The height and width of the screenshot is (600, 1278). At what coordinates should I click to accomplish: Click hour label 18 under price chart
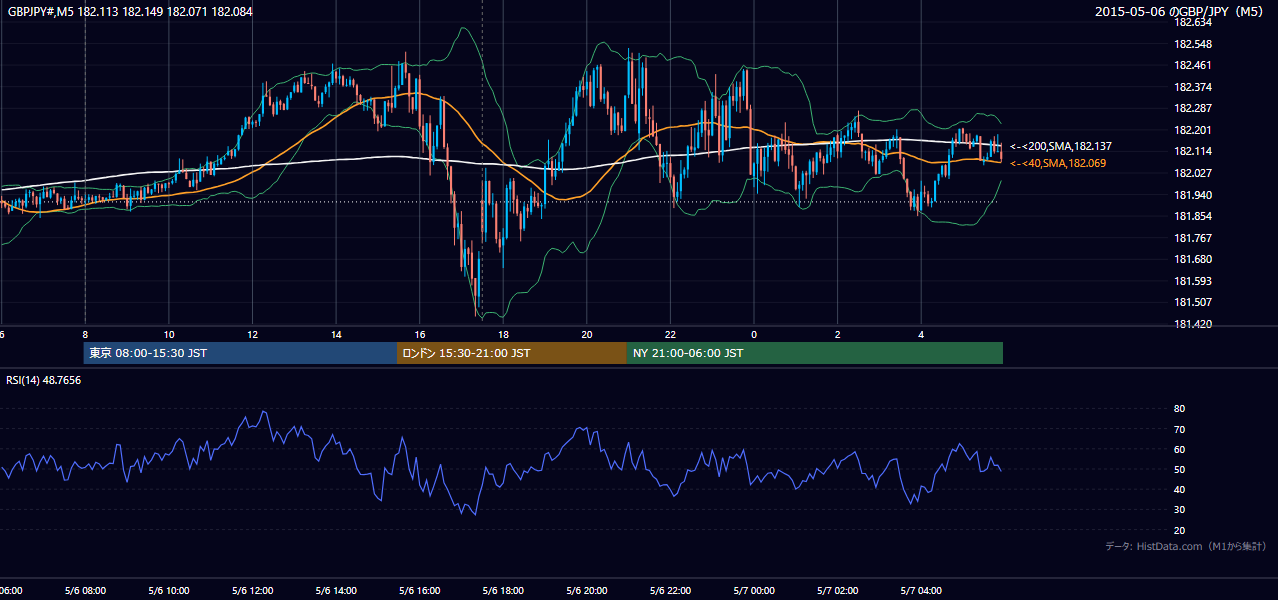[504, 334]
